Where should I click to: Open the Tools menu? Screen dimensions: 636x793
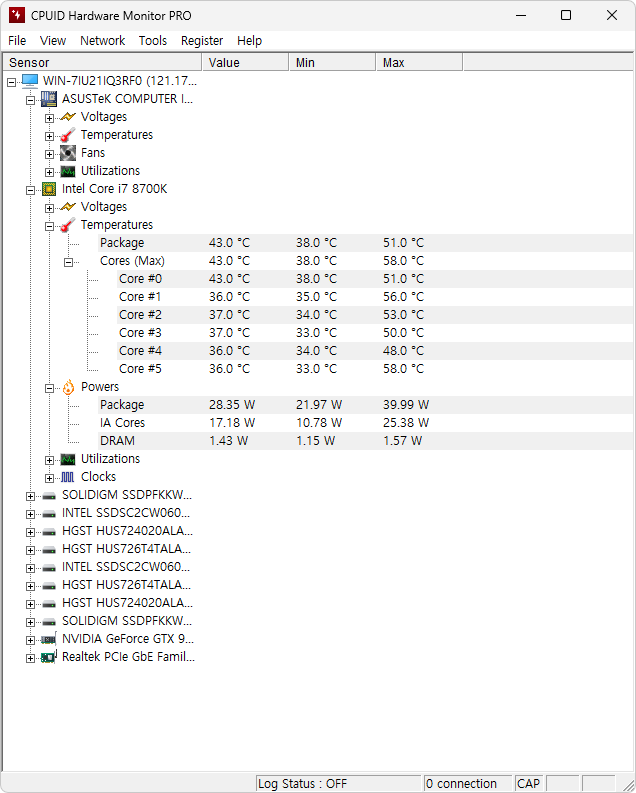pos(153,40)
